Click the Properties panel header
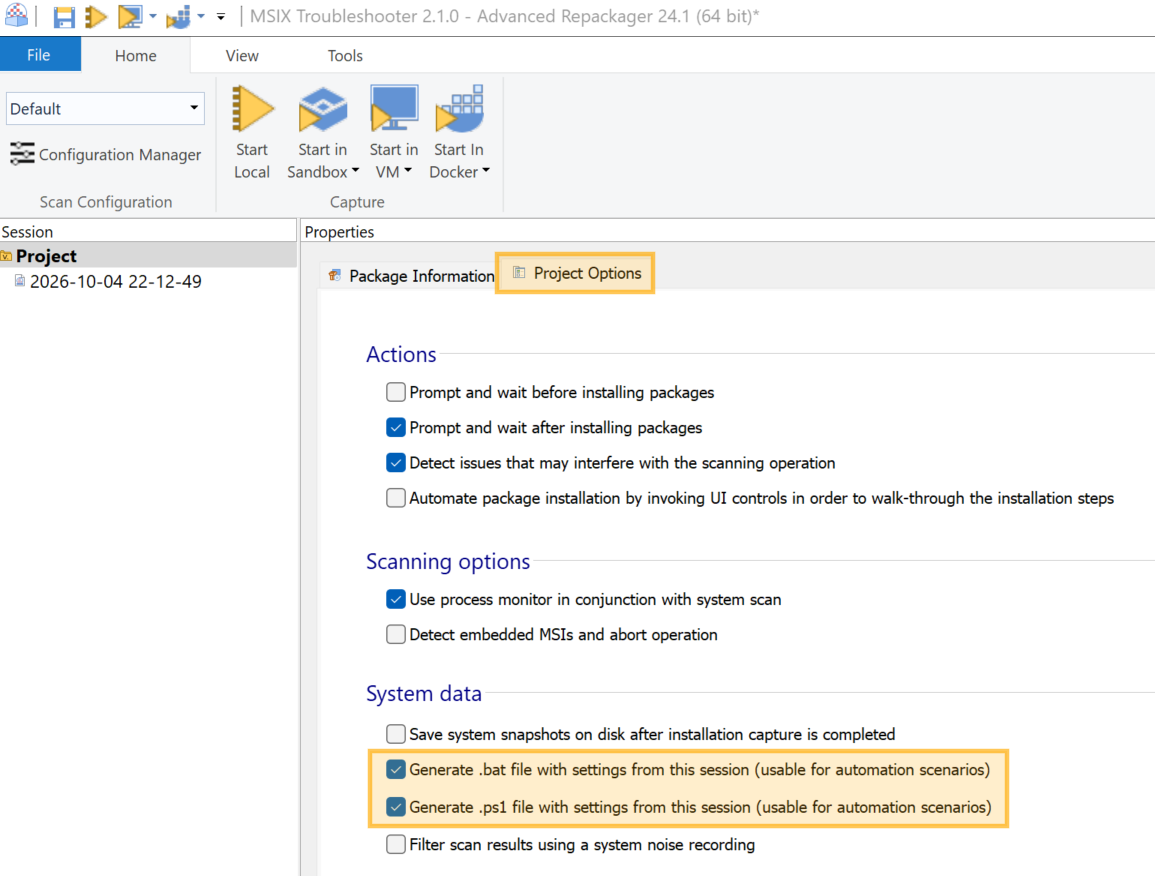Screen dimensions: 1155x876 click(340, 231)
